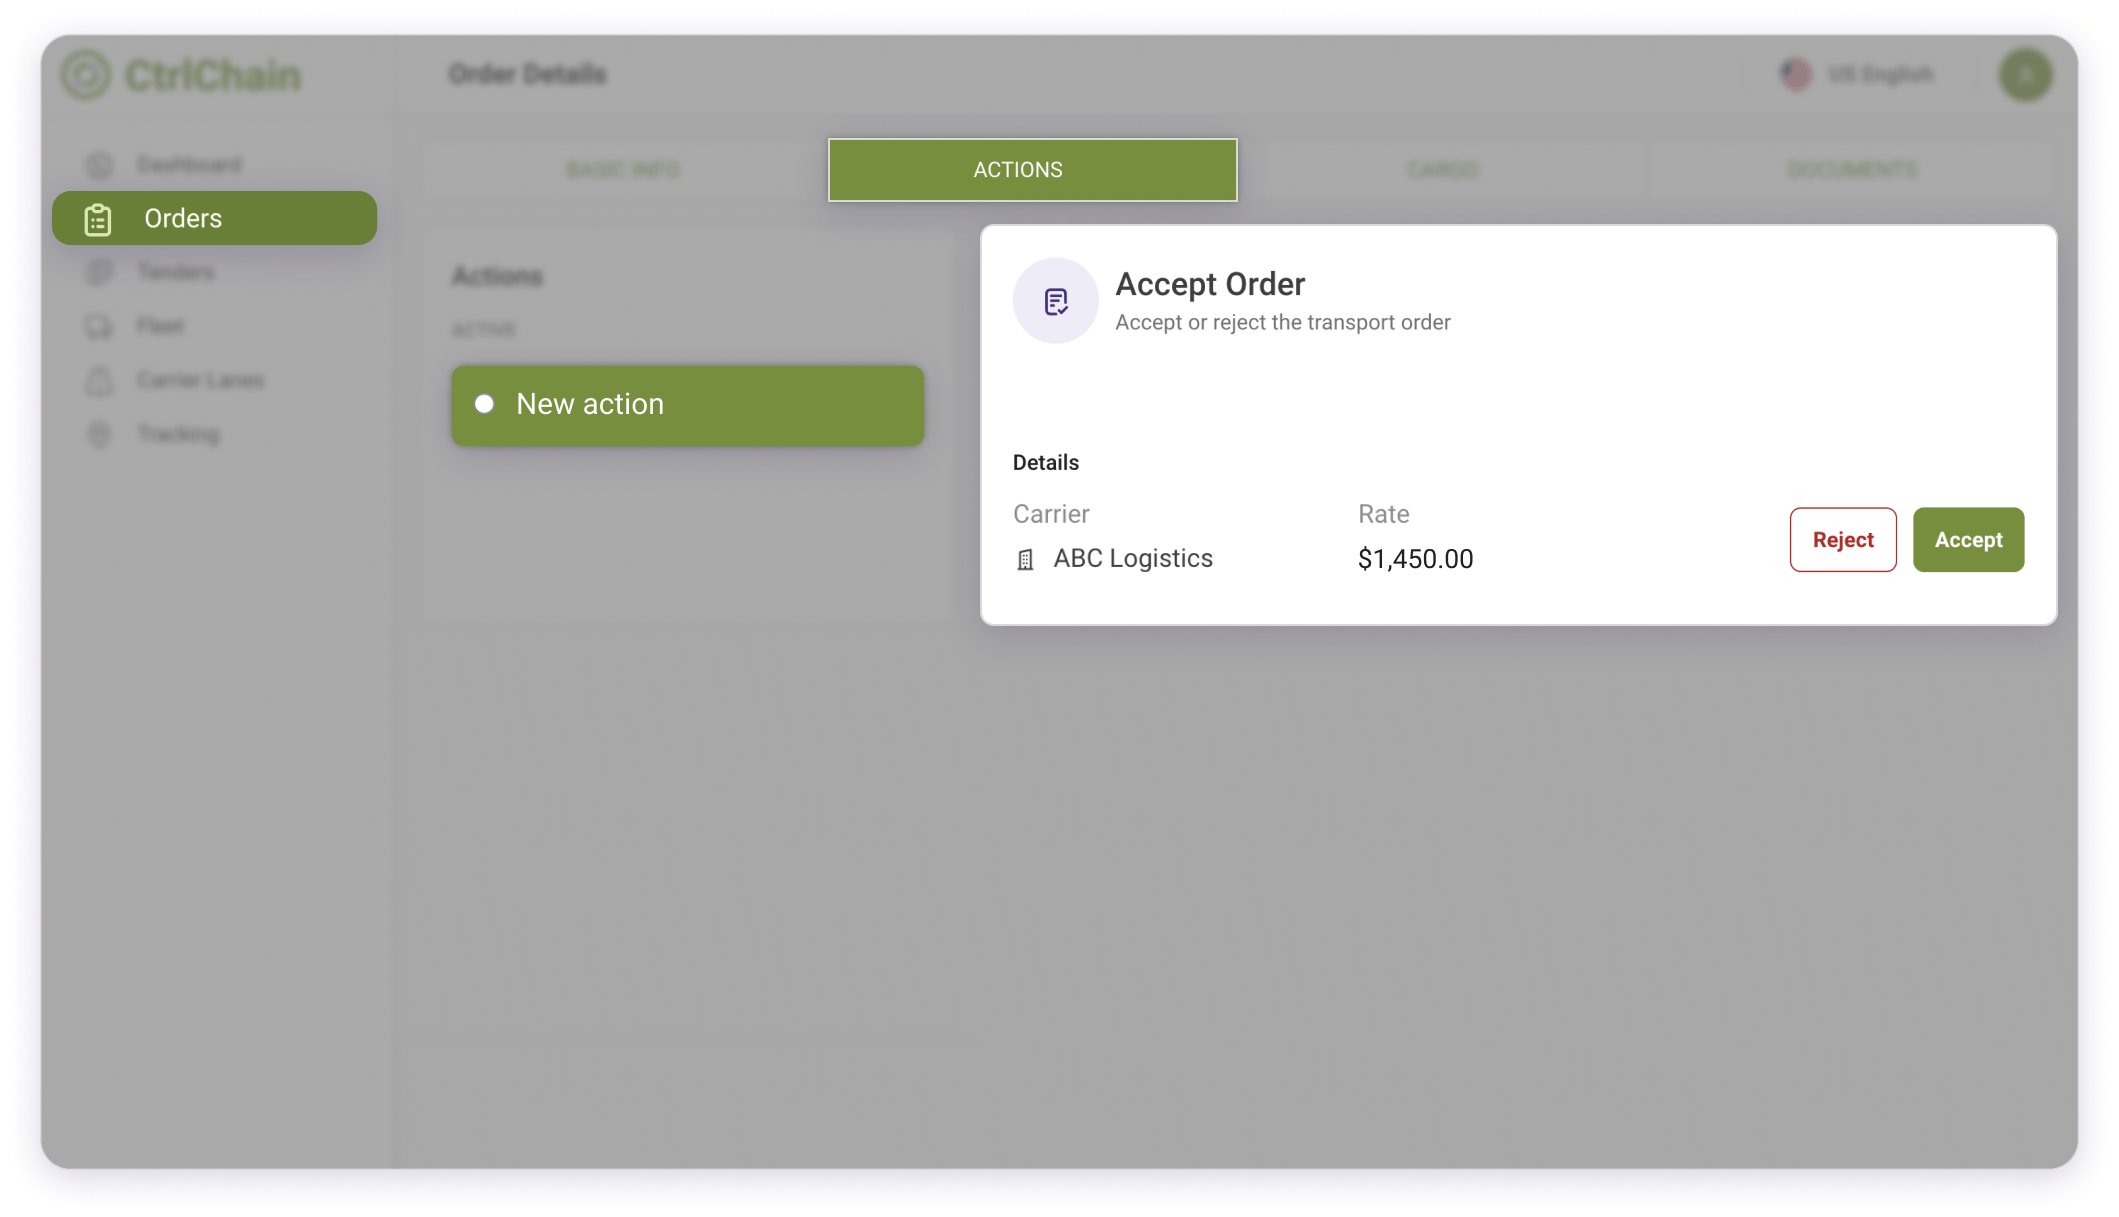Toggle the active status indicator on New action
This screenshot has height=1217, width=2119.
click(x=488, y=405)
